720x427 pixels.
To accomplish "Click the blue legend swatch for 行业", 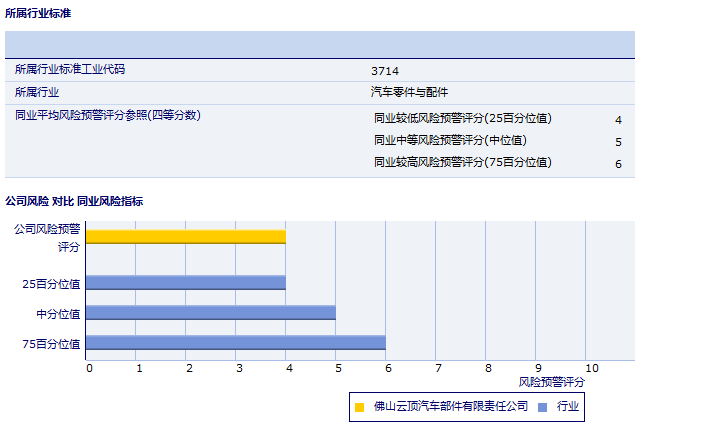I will point(542,407).
